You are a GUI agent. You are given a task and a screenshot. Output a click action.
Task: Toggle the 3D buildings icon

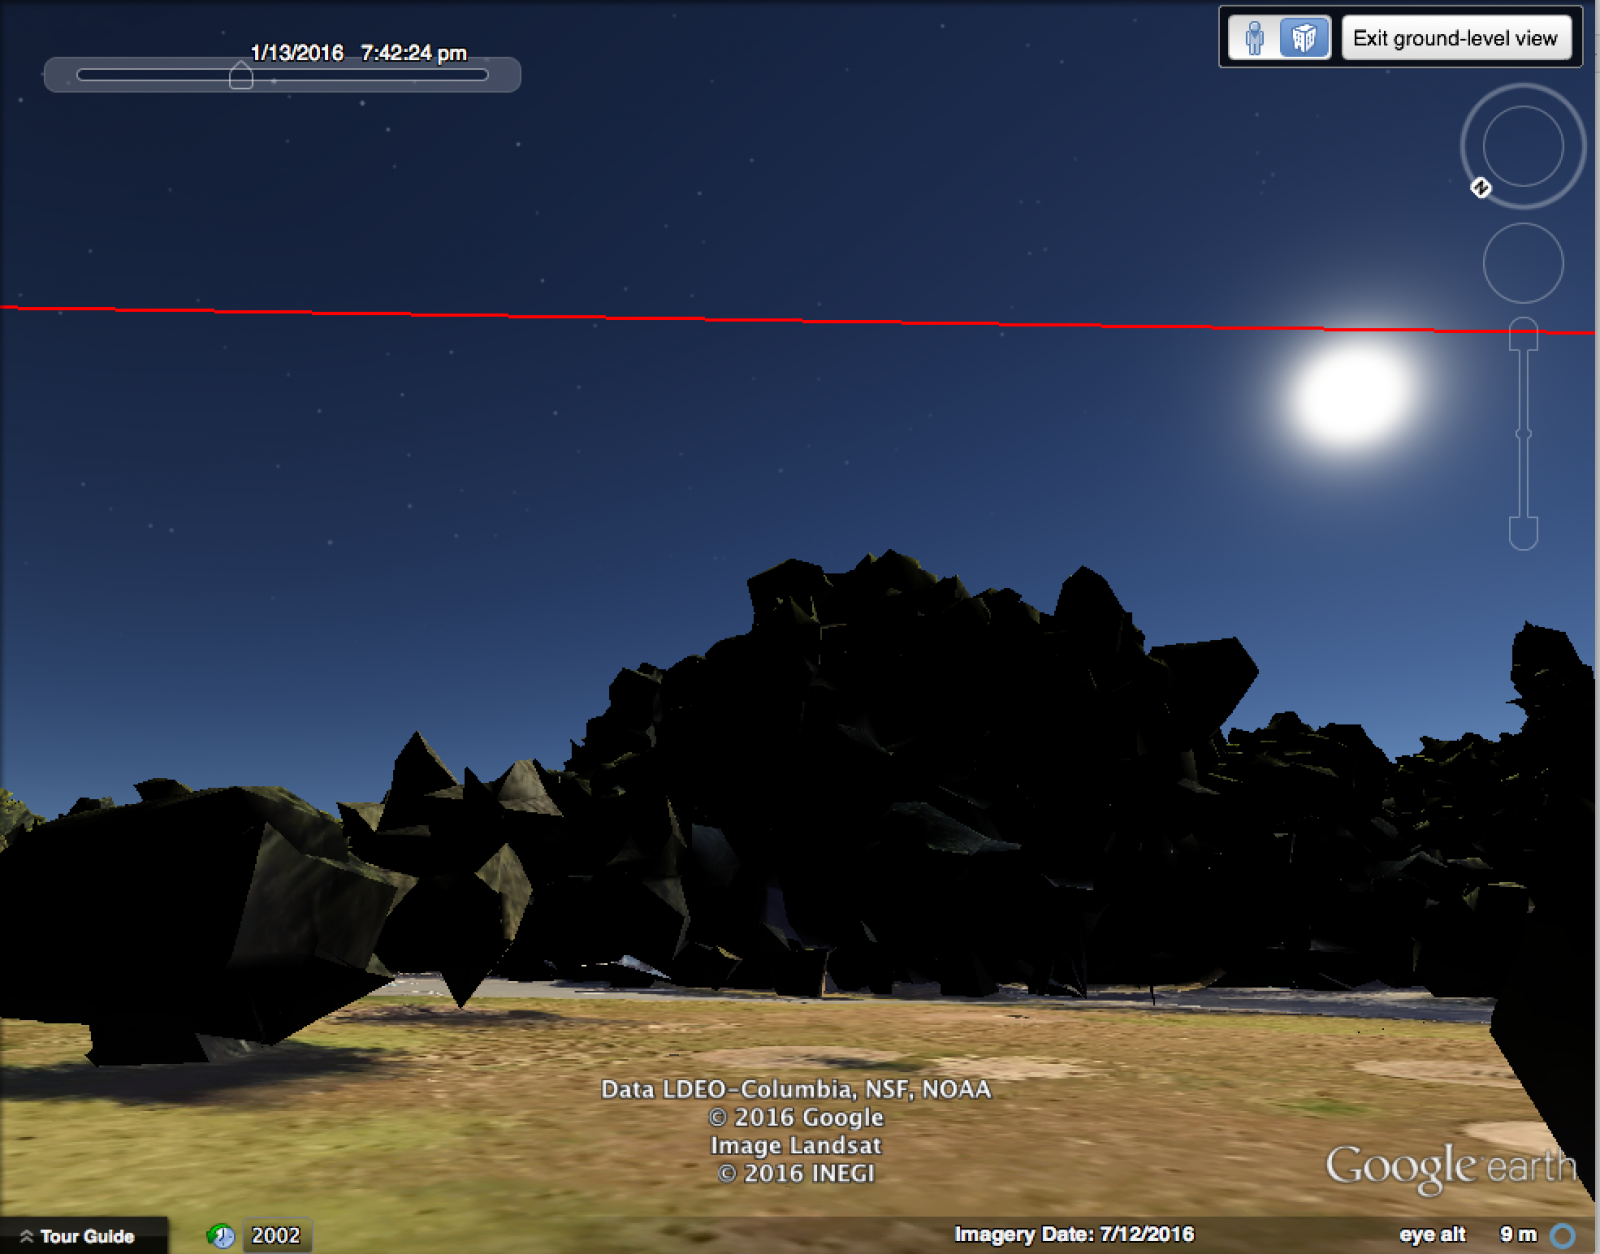1303,39
